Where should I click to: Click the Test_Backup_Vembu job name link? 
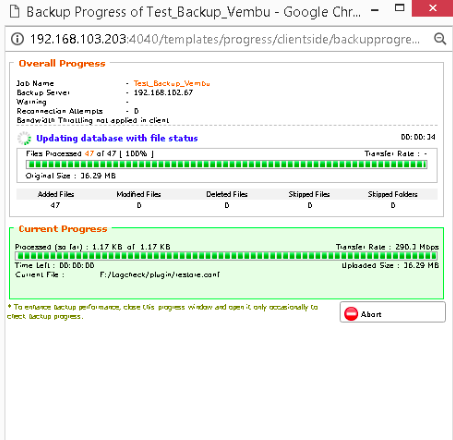pos(172,83)
